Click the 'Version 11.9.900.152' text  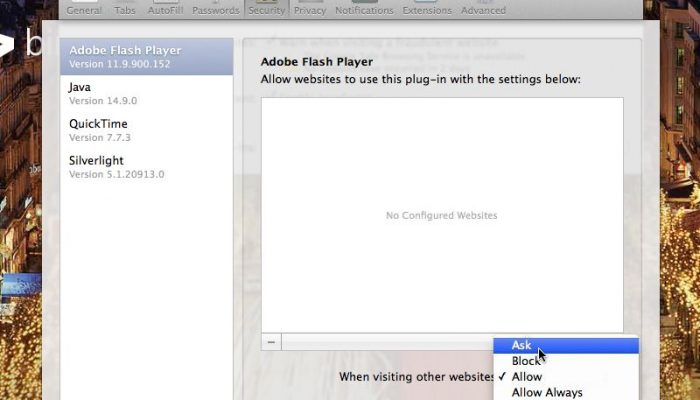[x=120, y=64]
